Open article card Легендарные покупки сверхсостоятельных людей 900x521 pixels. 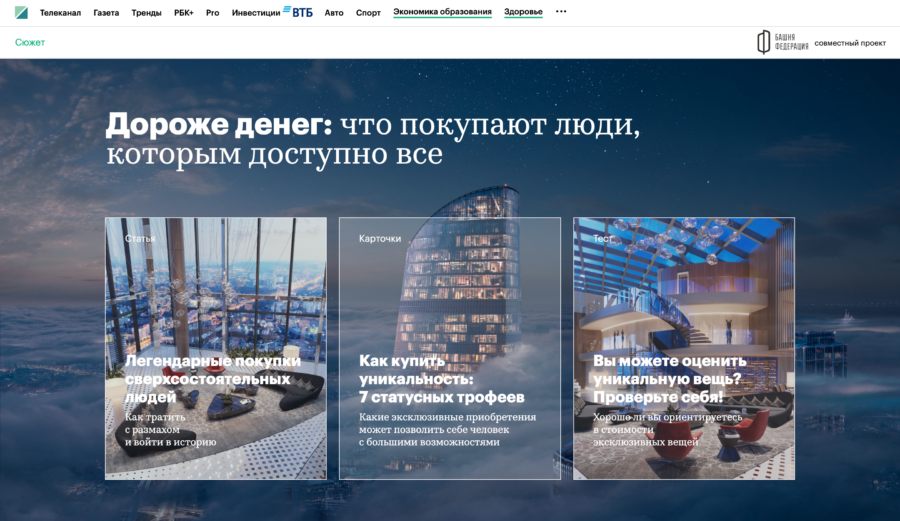(x=216, y=348)
